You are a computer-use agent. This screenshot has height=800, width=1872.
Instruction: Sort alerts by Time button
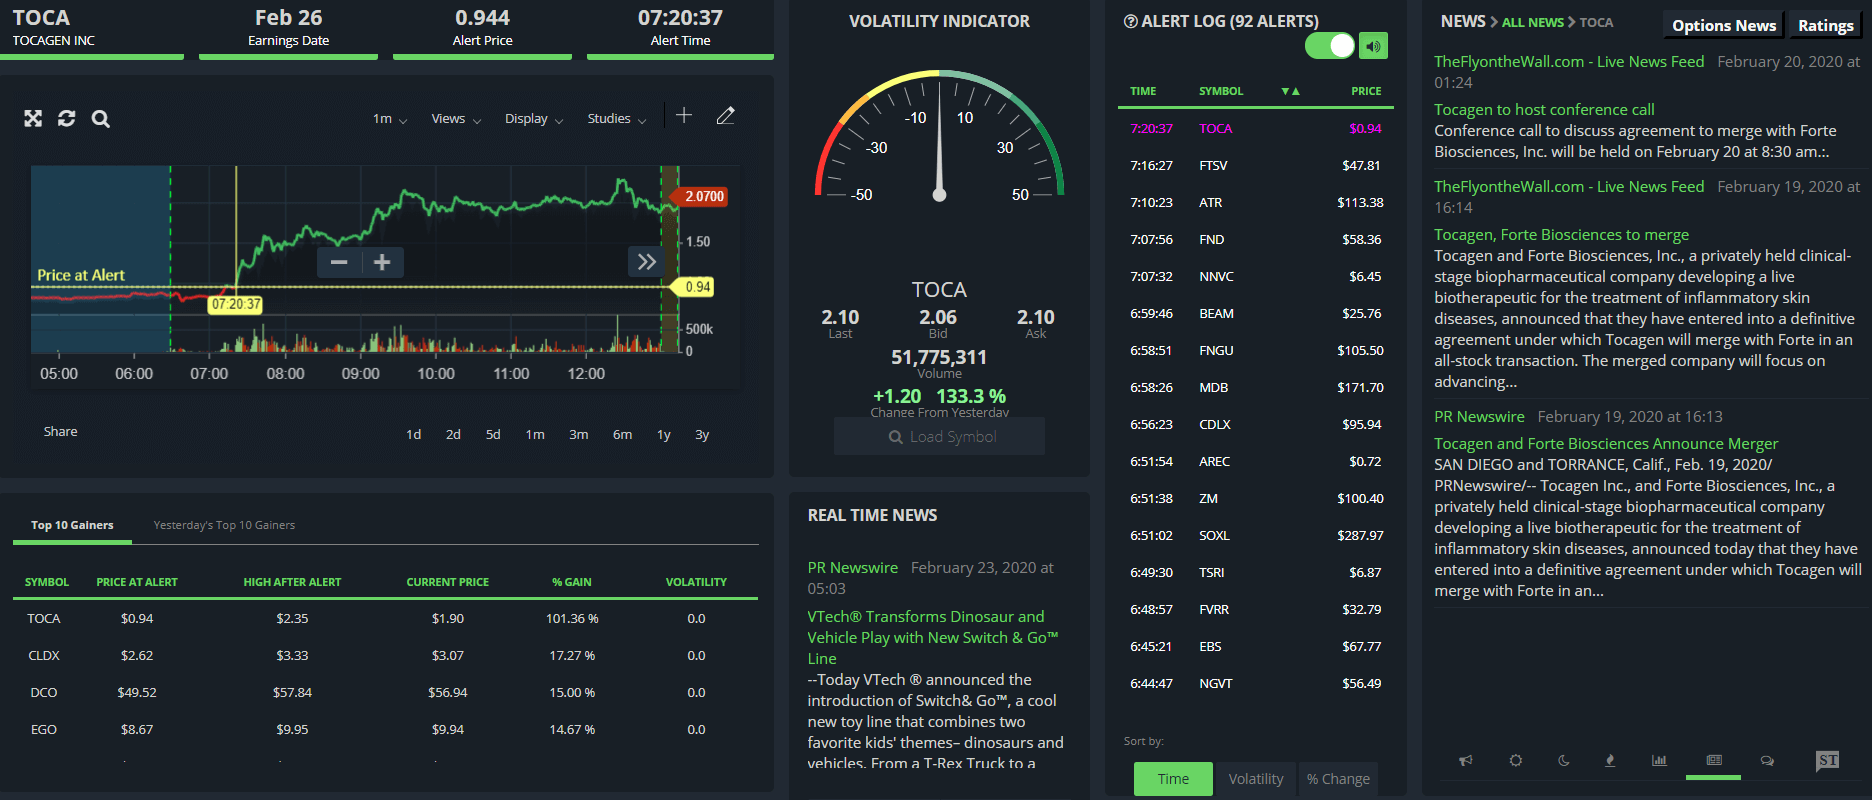(1173, 779)
